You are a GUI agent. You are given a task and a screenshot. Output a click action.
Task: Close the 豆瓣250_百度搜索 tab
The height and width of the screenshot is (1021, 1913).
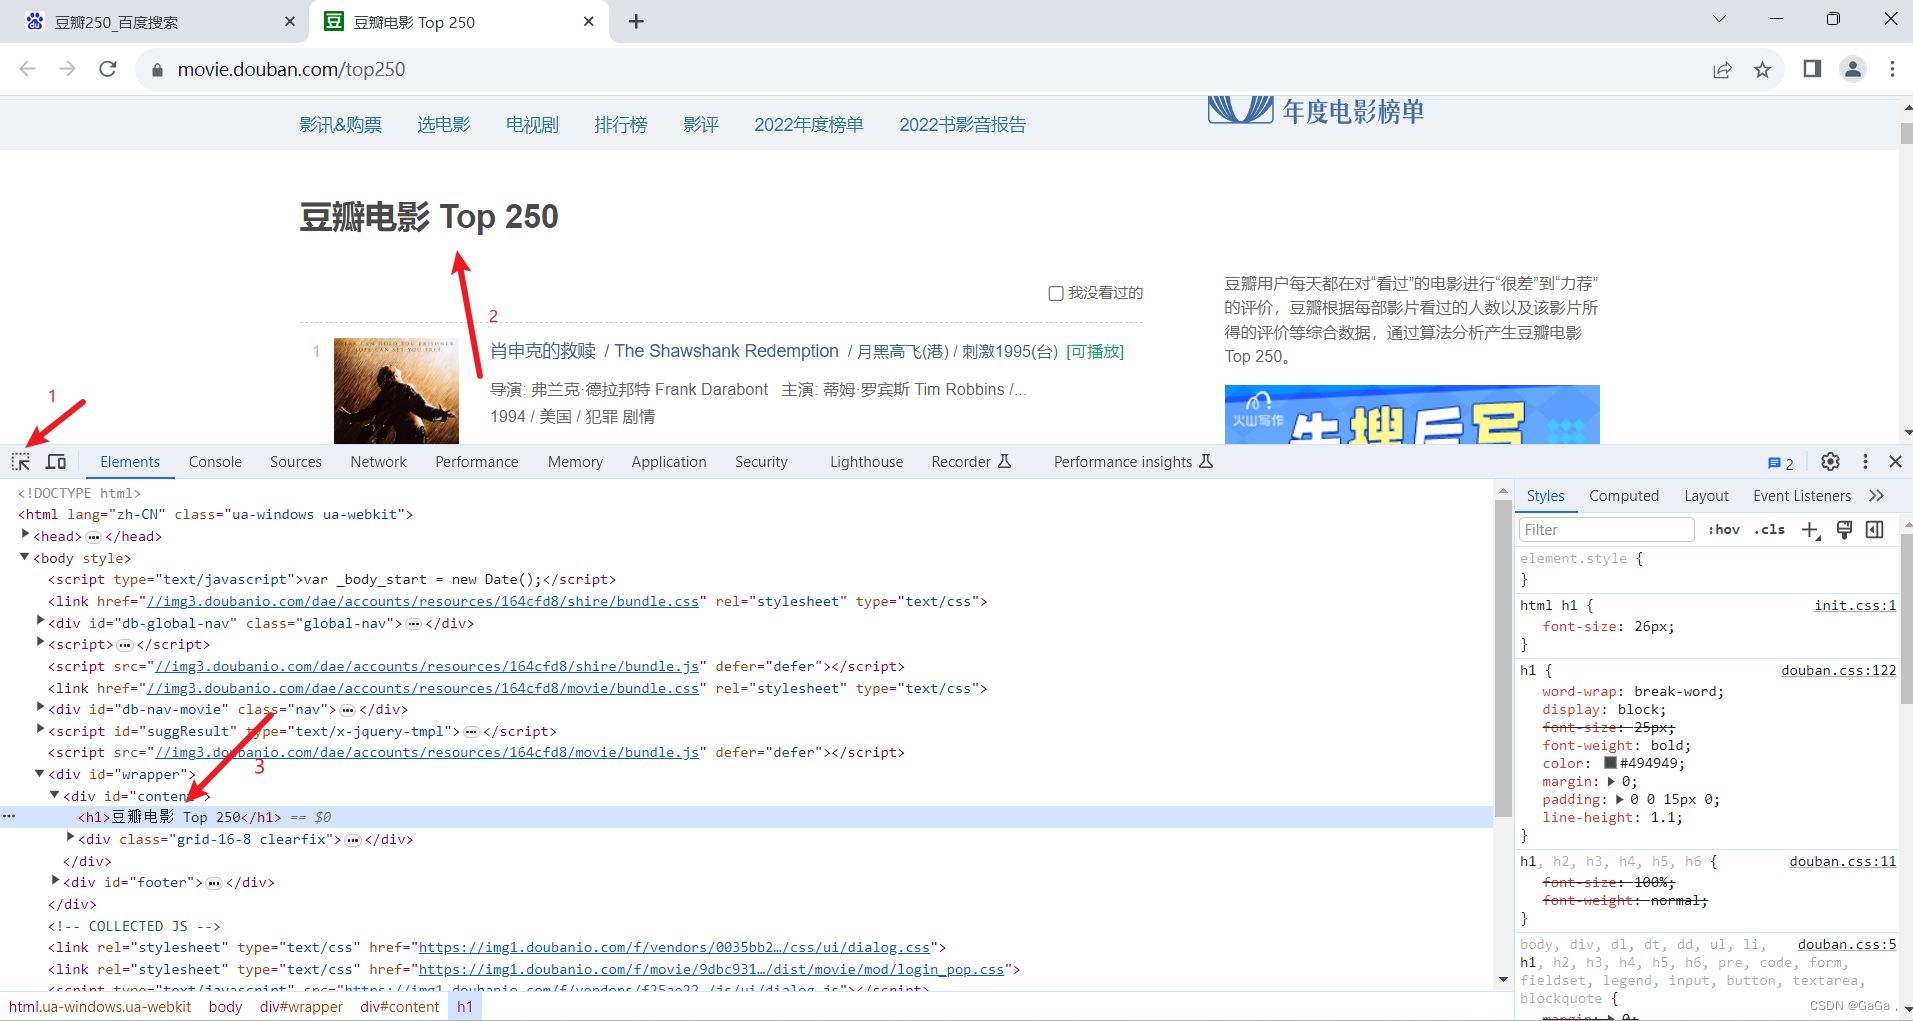[290, 21]
